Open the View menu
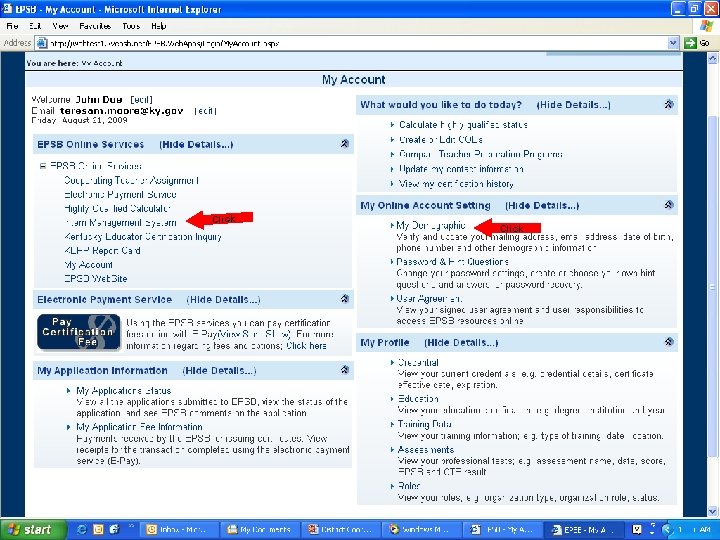The image size is (720, 540). point(60,26)
